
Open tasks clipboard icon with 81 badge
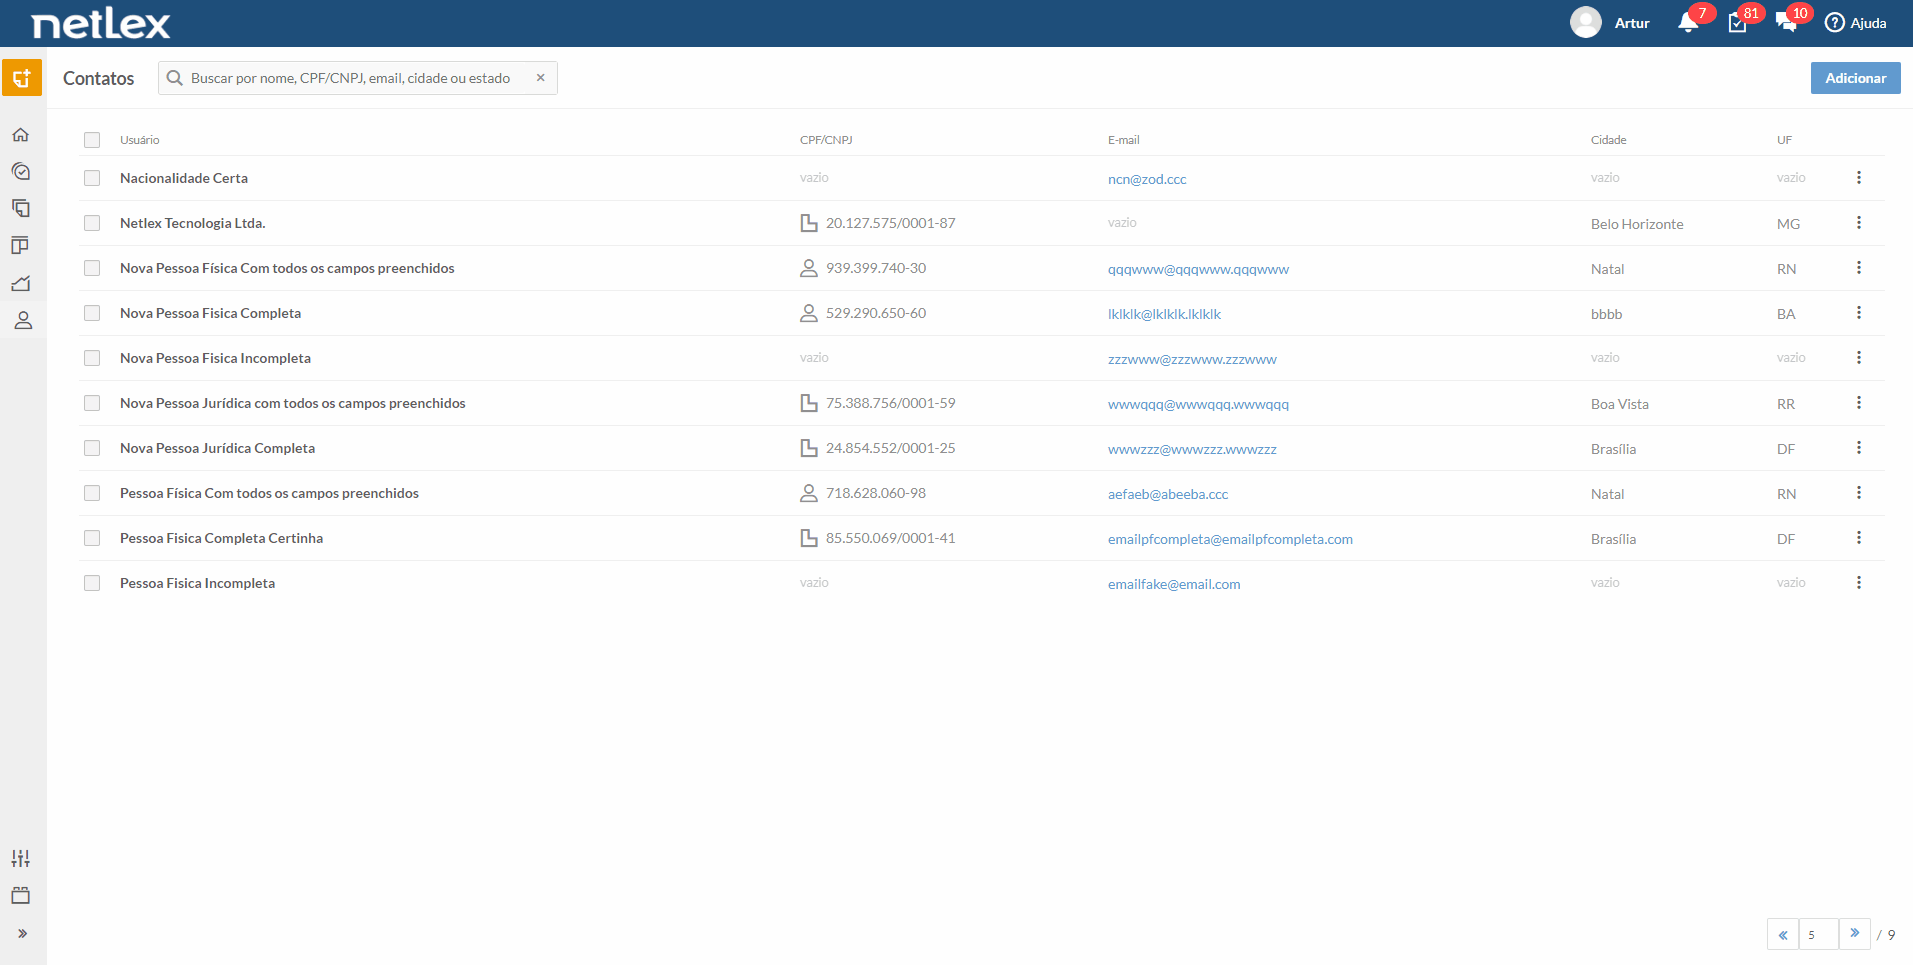1738,23
